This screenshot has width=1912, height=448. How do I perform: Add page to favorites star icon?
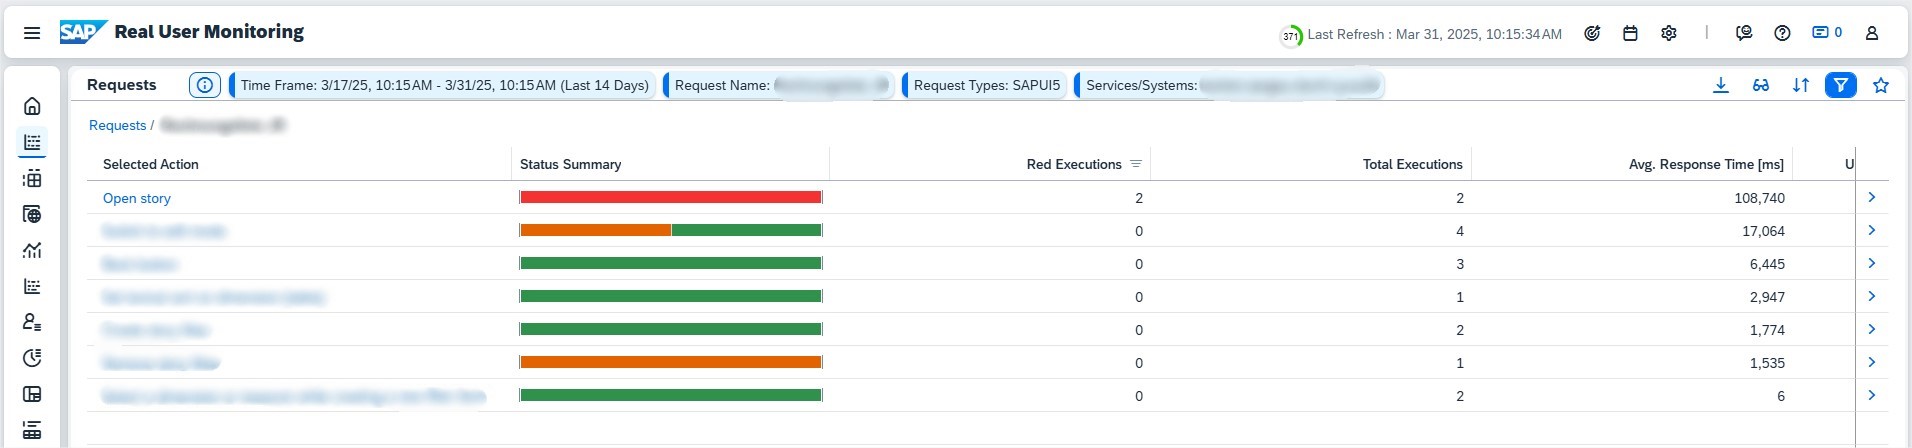click(x=1880, y=85)
